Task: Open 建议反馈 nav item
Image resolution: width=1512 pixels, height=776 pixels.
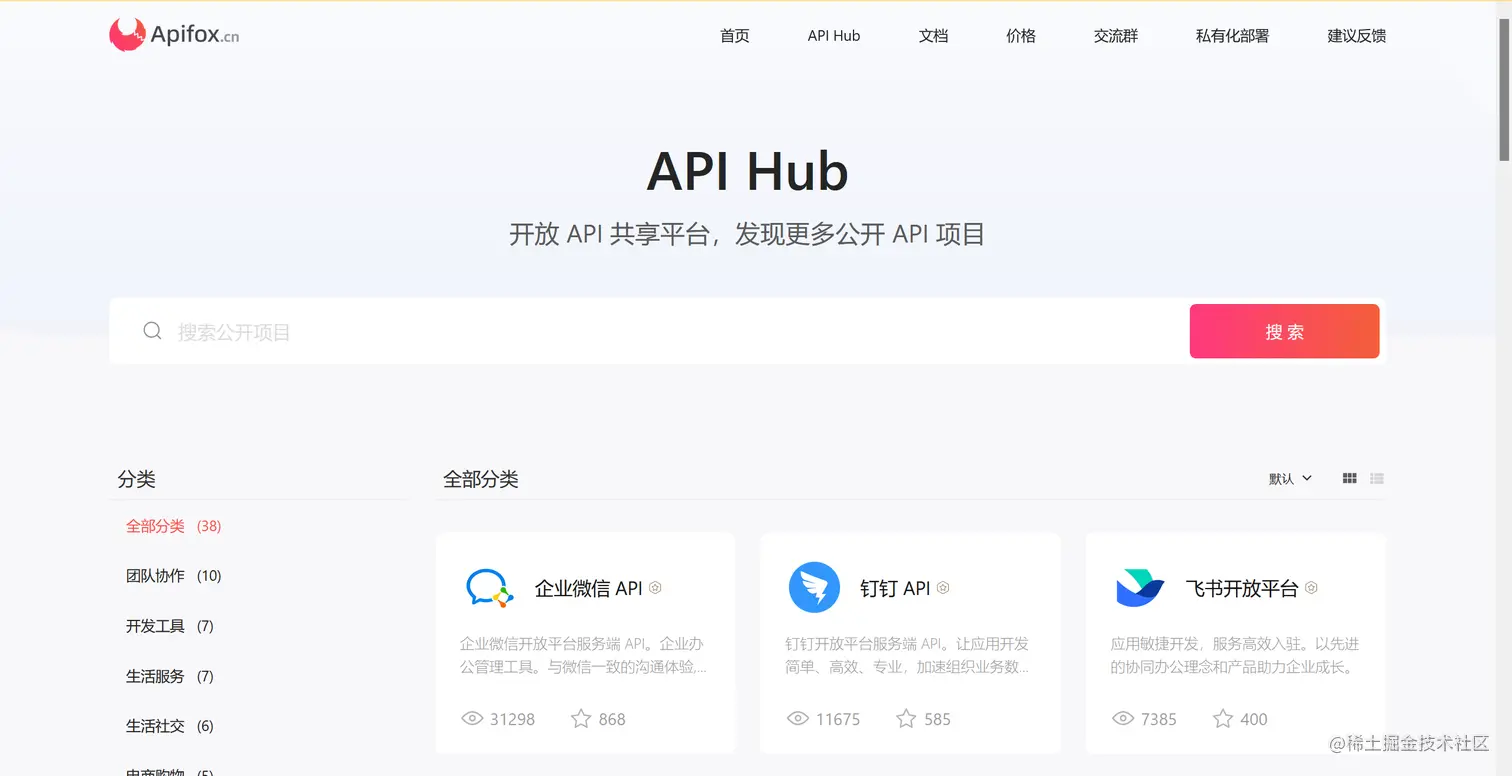Action: [x=1357, y=36]
